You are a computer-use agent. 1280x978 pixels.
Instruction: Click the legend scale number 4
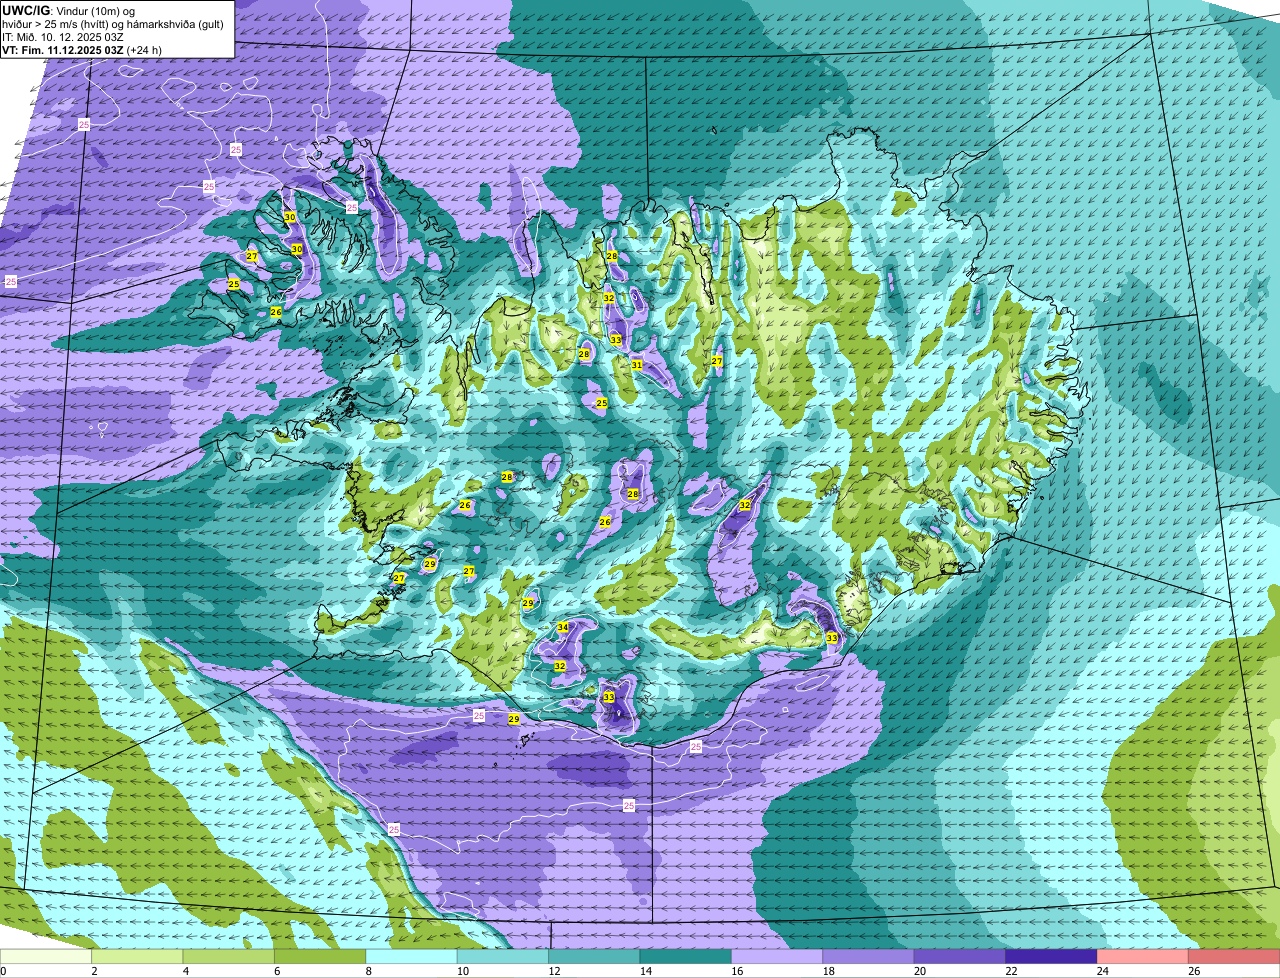186,971
